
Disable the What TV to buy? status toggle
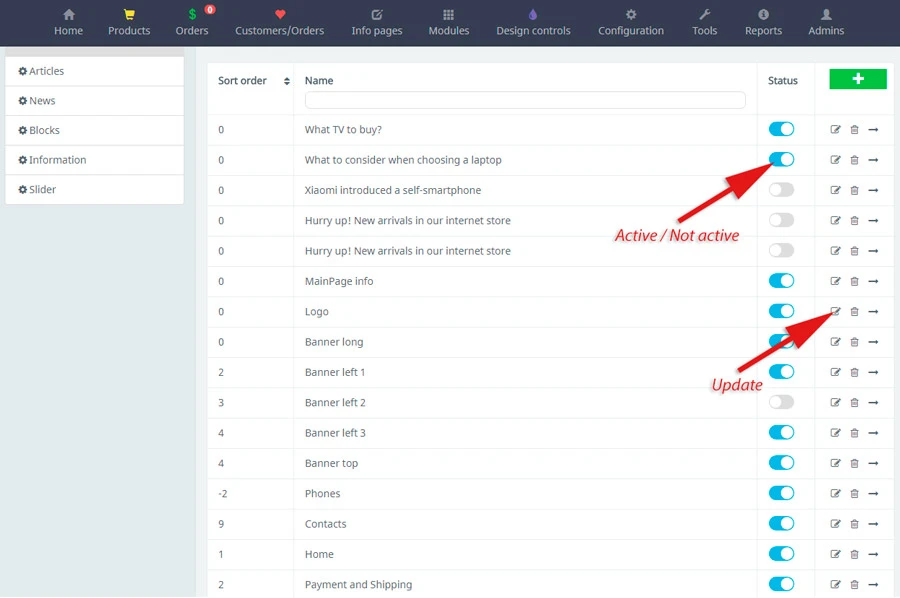pos(781,129)
